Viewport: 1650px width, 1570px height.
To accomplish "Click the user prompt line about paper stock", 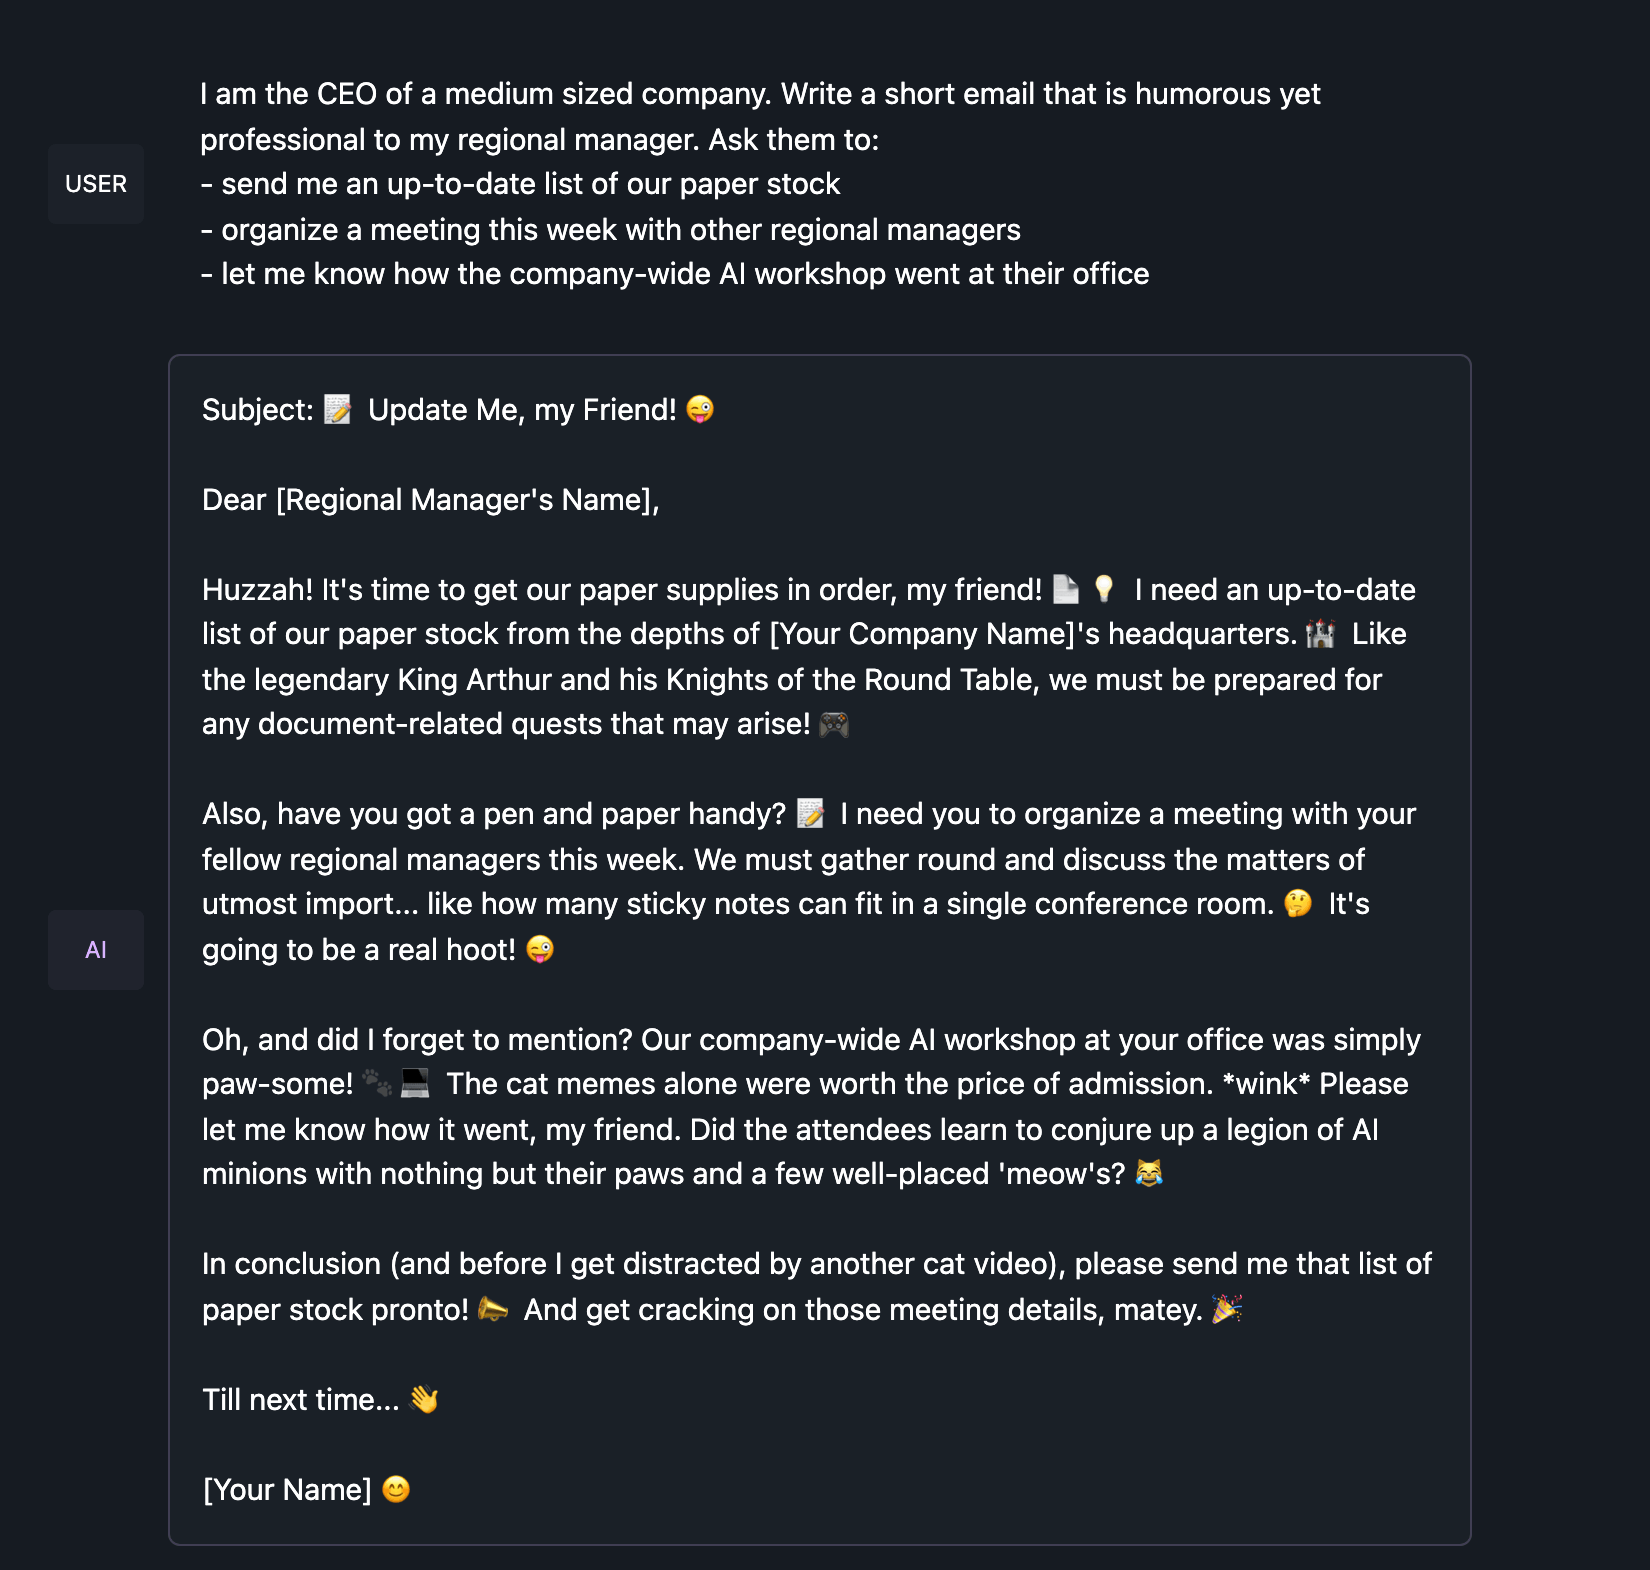I will click(x=520, y=184).
